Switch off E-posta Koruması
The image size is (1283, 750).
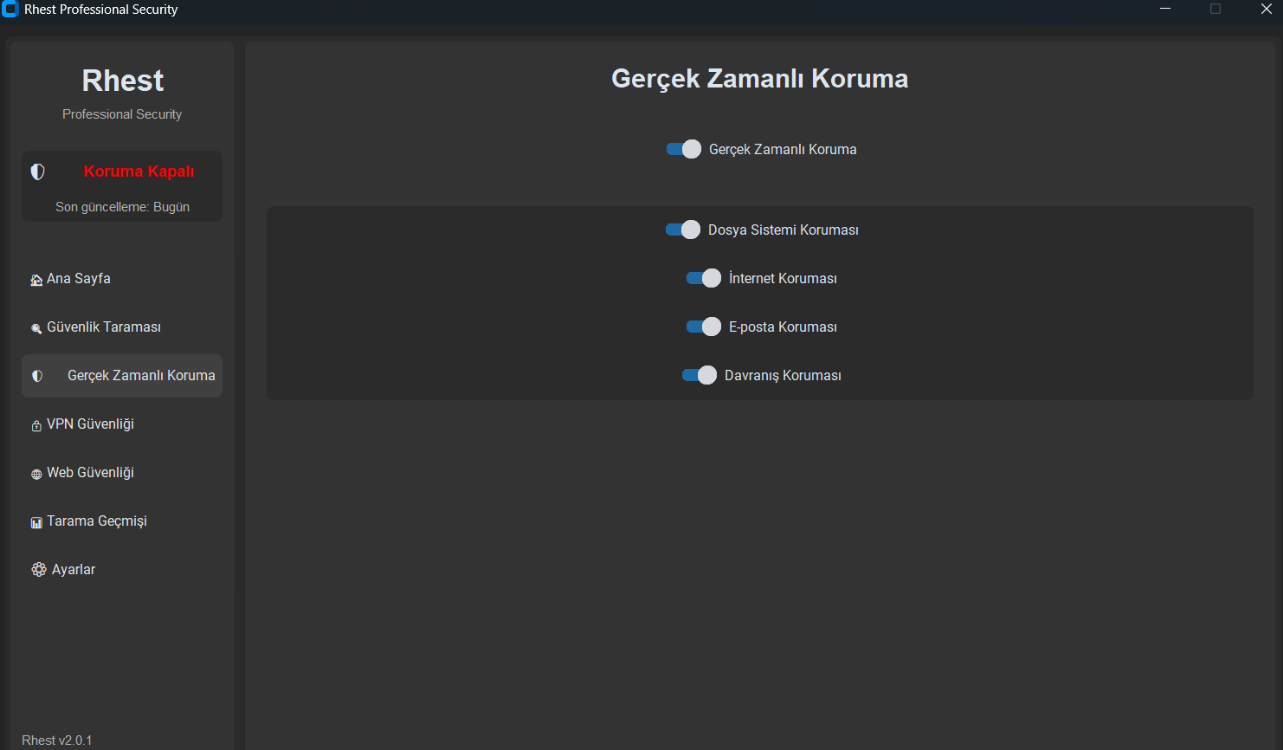pos(704,327)
